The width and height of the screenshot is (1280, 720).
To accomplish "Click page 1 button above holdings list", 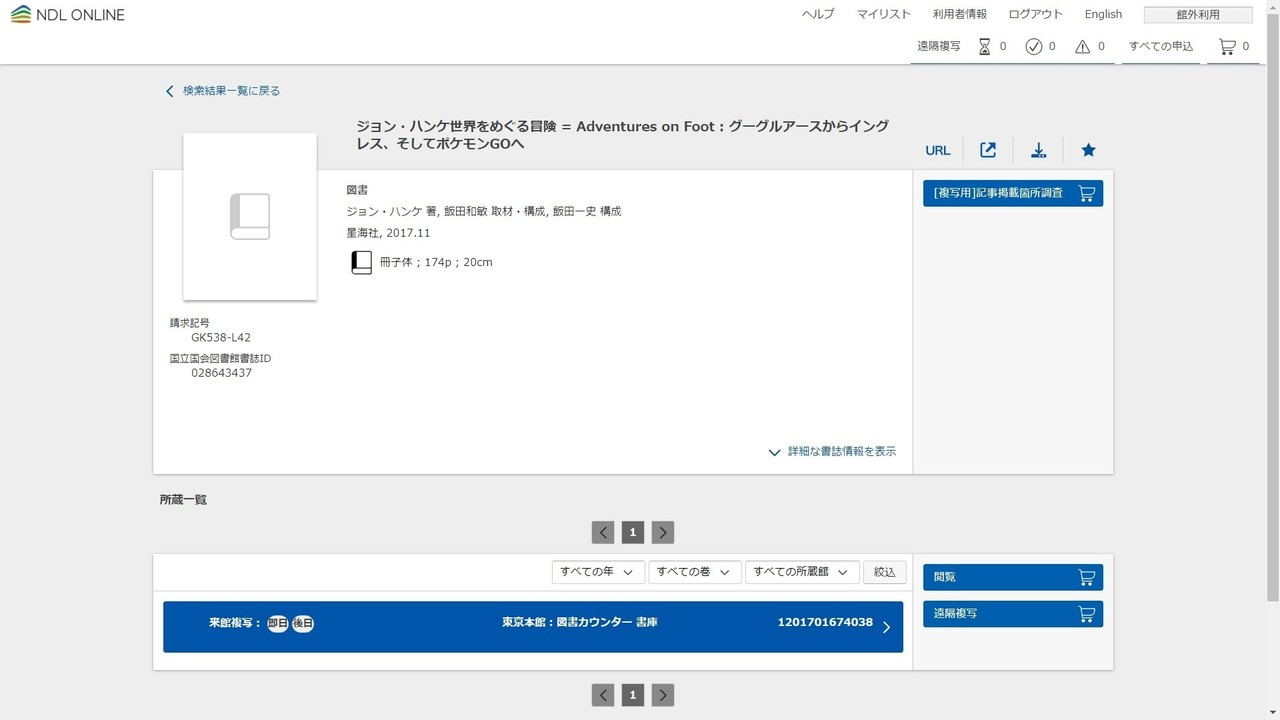I will click(x=632, y=532).
